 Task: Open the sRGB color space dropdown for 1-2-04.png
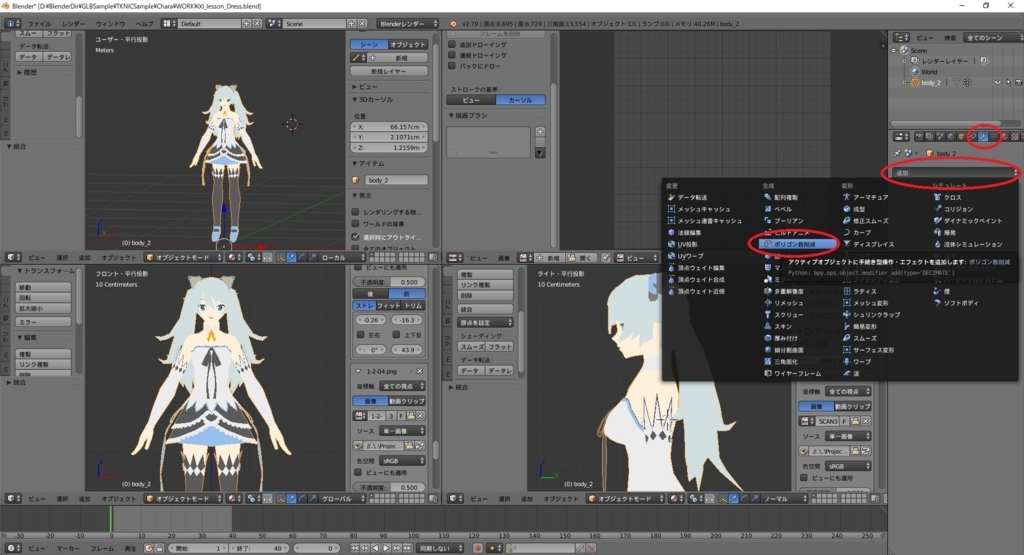(403, 460)
